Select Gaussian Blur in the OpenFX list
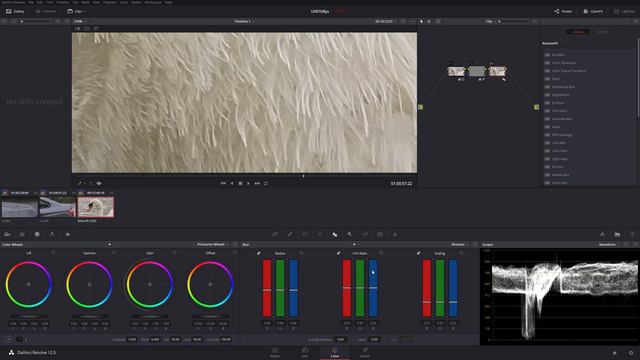This screenshot has width=640, height=360. click(562, 119)
